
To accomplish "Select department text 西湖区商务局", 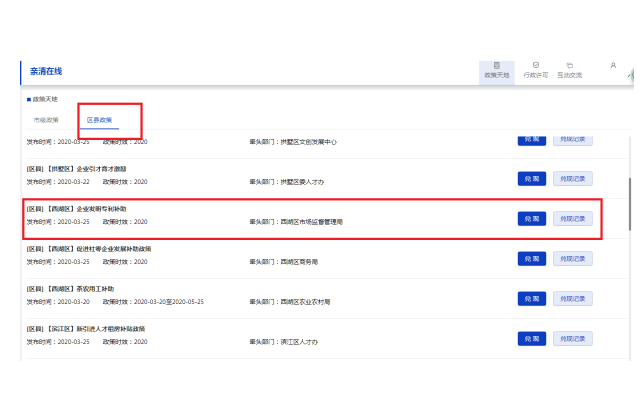I will 299,262.
